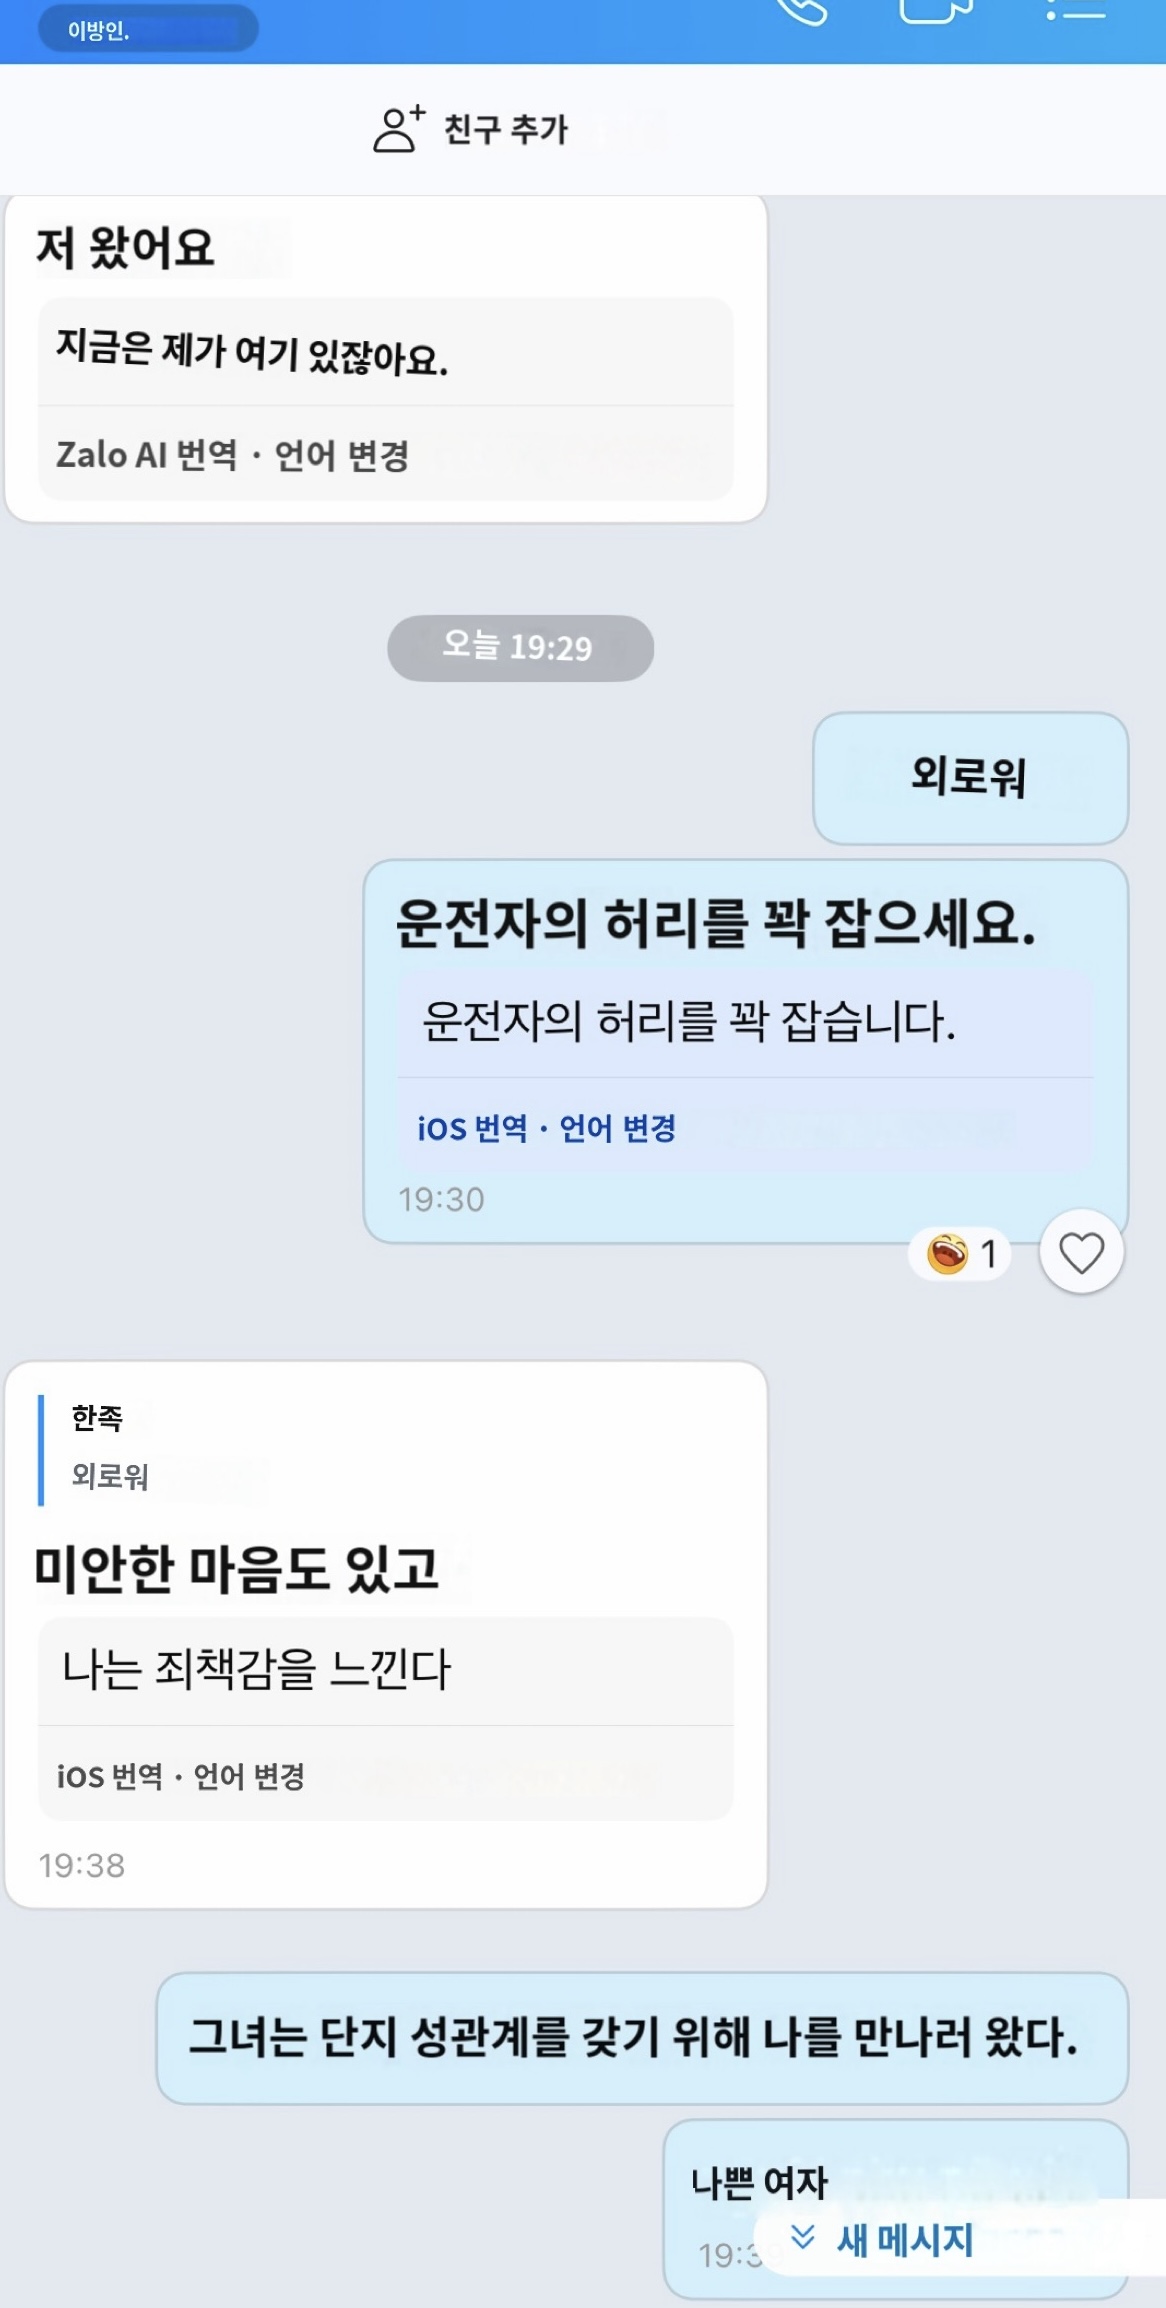Screen dimensions: 1166x2308
Task: Change language under the Zalo AI translation
Action: pos(341,456)
